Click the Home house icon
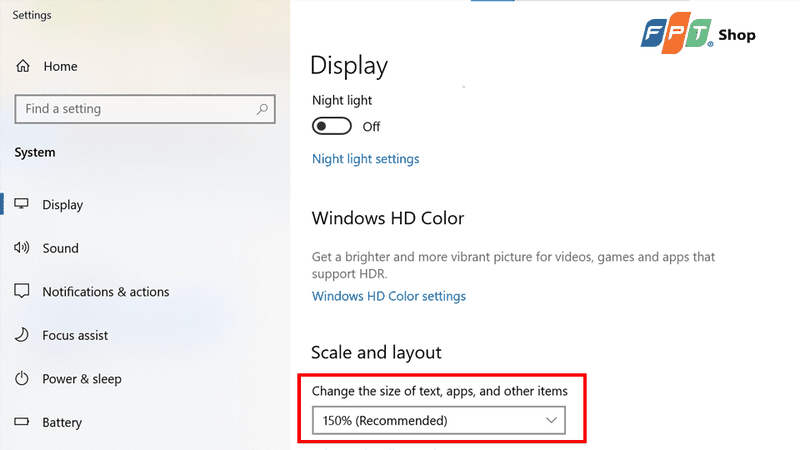The image size is (800, 450). (x=23, y=66)
